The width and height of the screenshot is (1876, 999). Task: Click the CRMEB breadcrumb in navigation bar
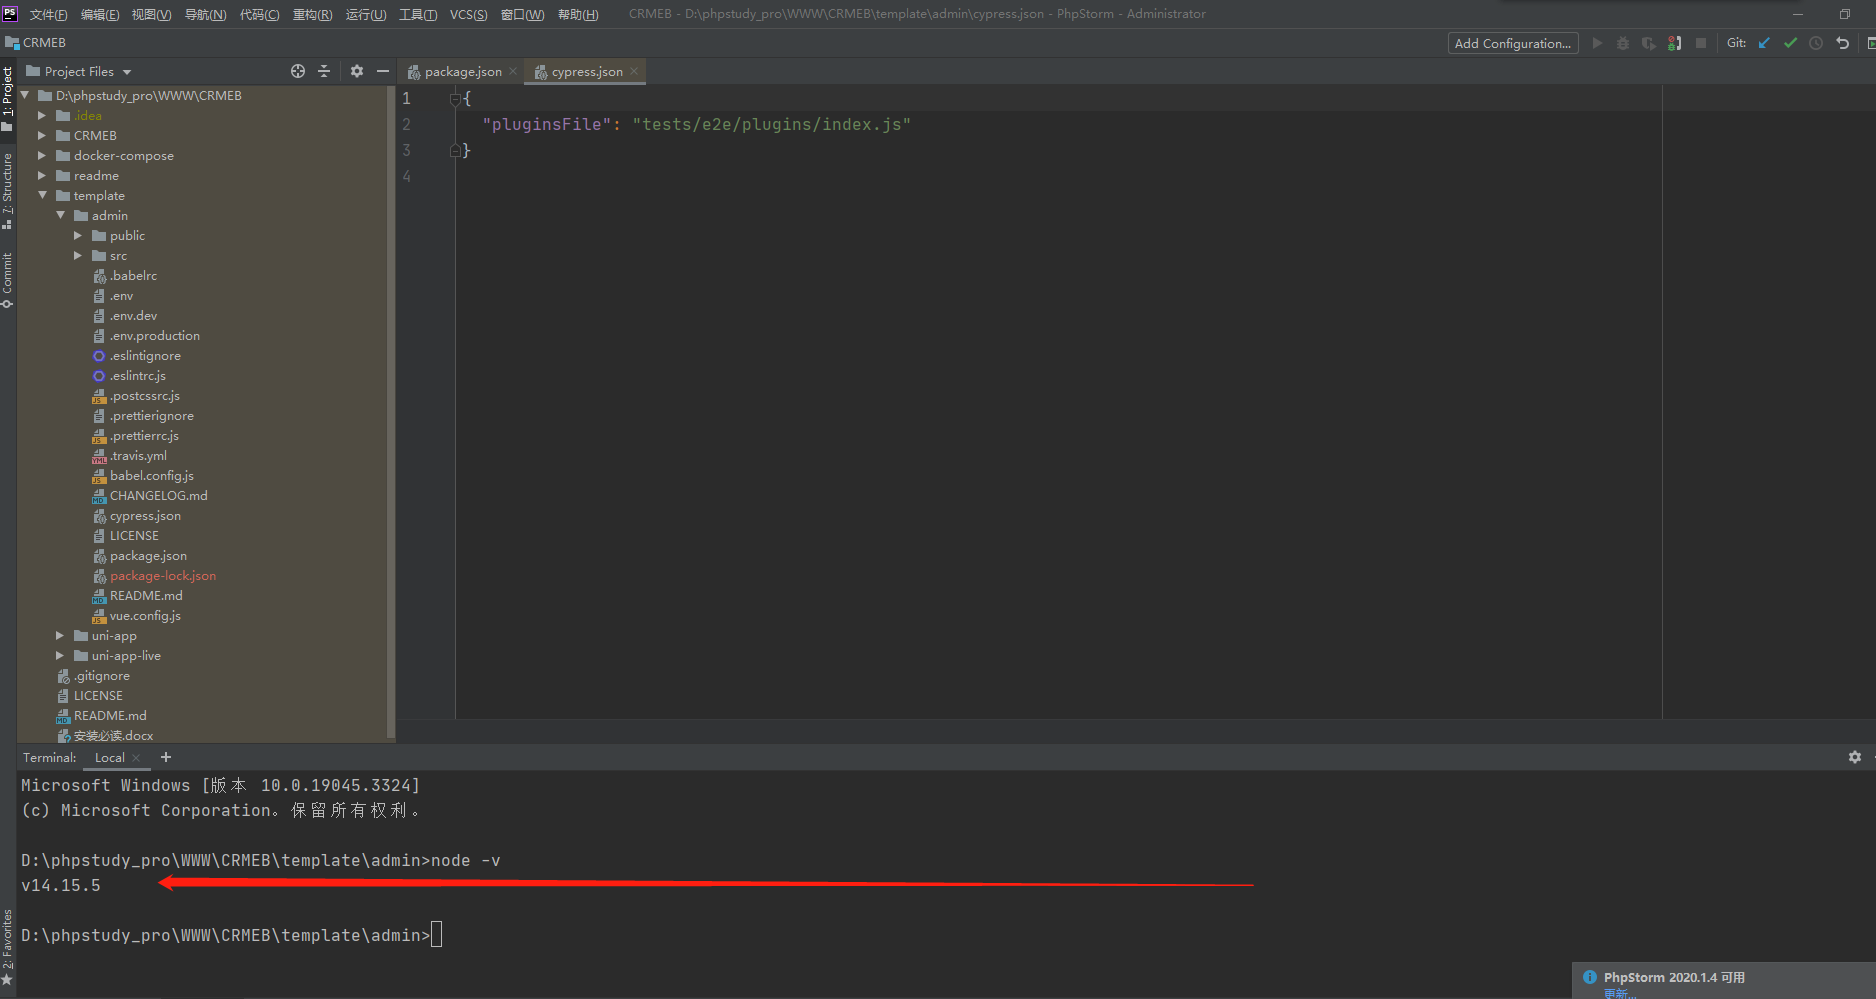point(36,43)
